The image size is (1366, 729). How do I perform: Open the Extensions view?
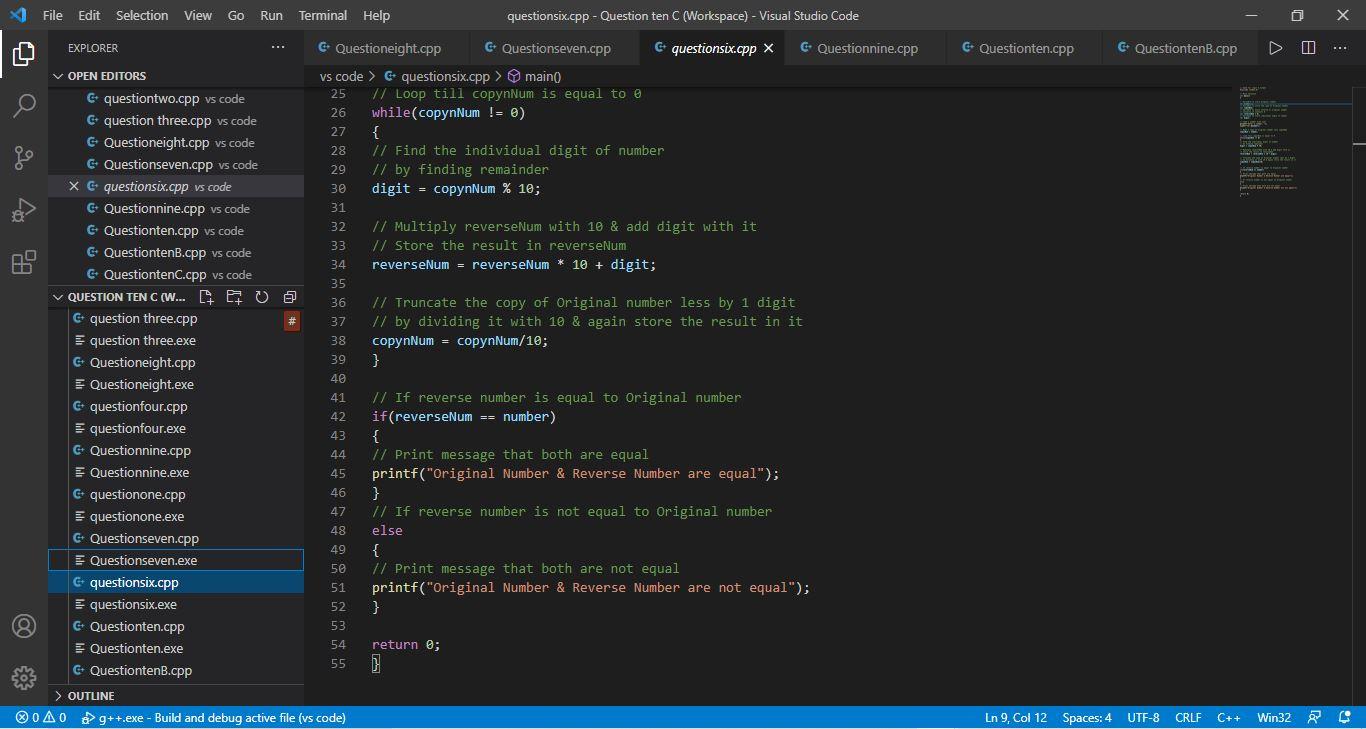[24, 262]
